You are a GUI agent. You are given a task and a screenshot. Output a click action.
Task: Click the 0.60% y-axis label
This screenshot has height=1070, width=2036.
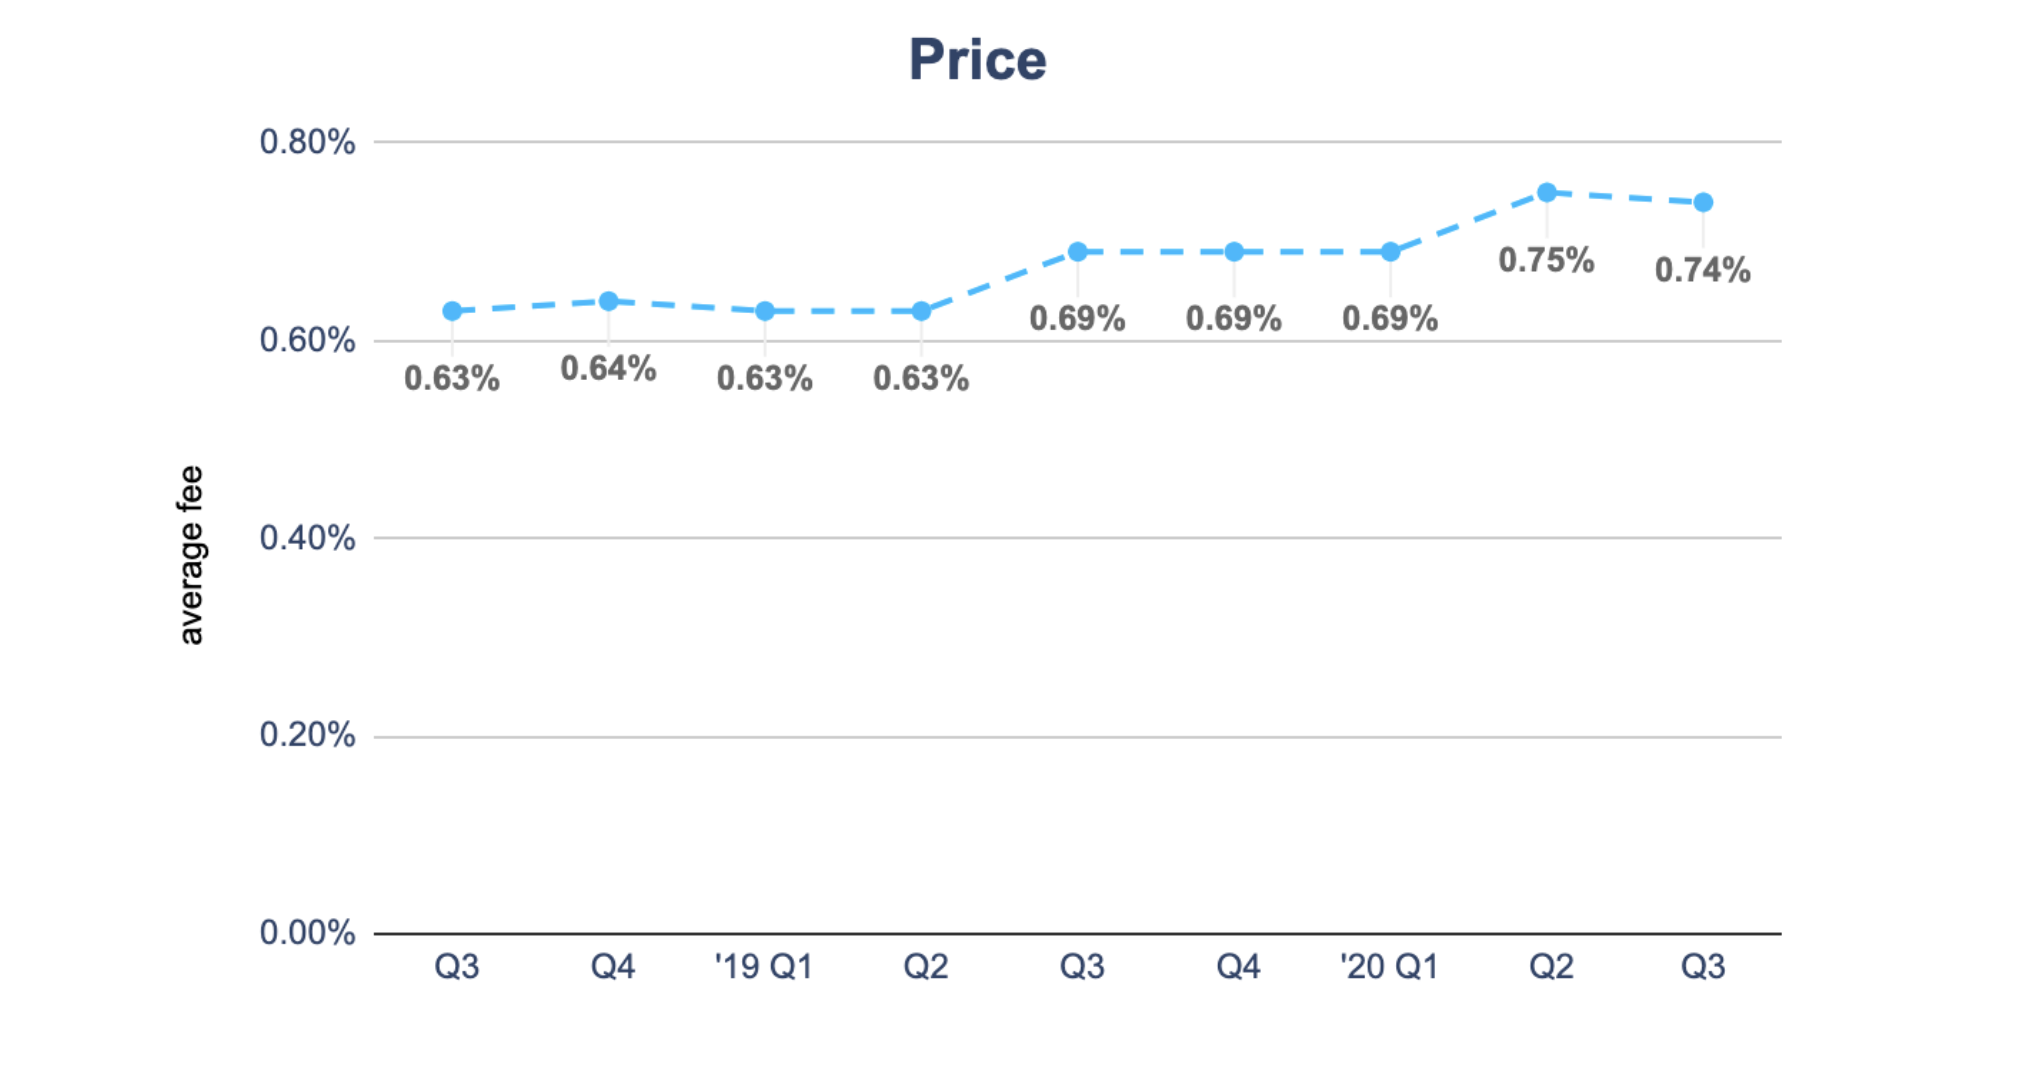[x=307, y=340]
